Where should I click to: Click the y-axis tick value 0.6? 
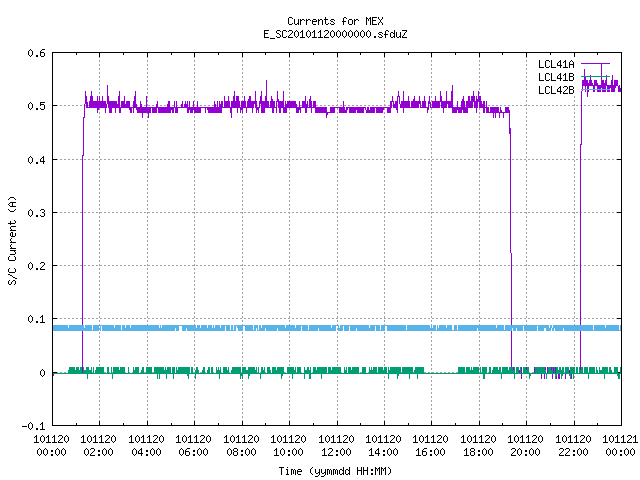coord(36,53)
